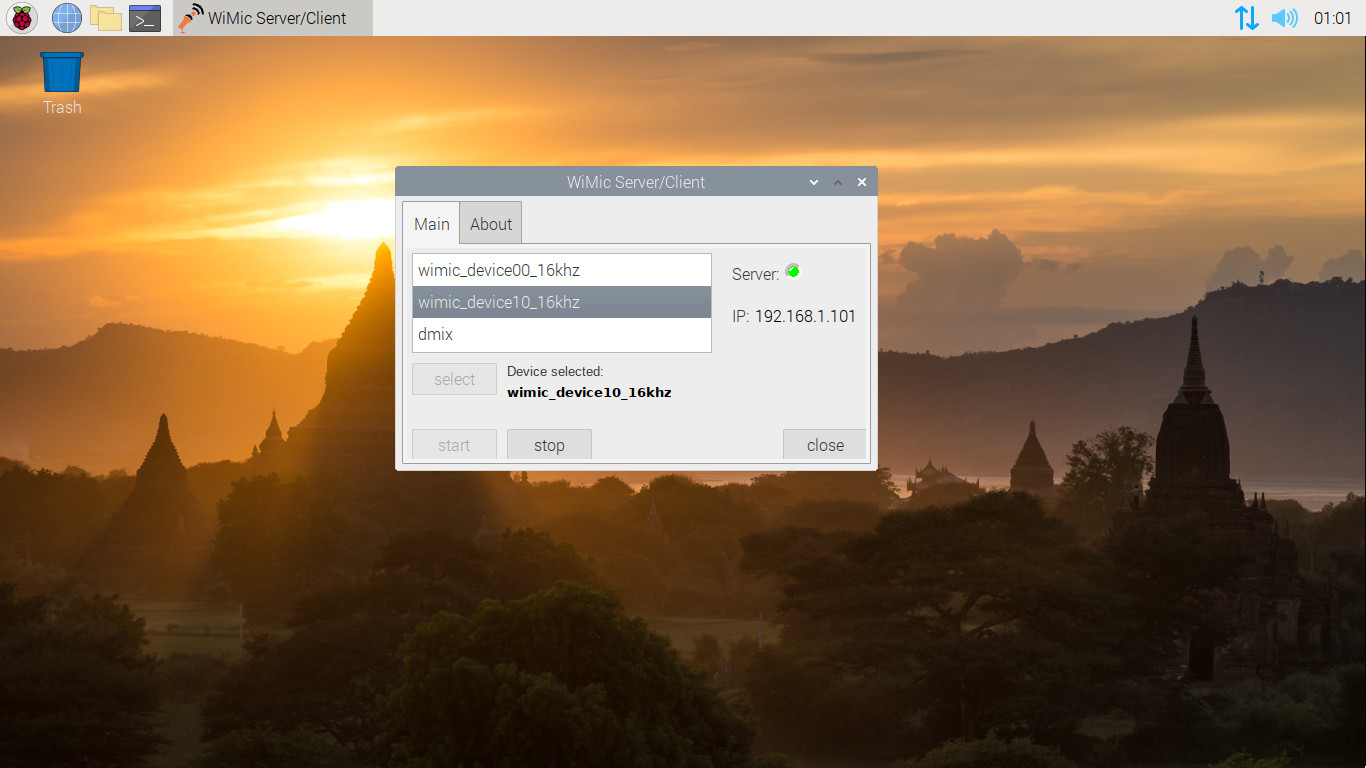
Task: Minimize the WiMic window with the chevron-down icon
Action: point(814,182)
